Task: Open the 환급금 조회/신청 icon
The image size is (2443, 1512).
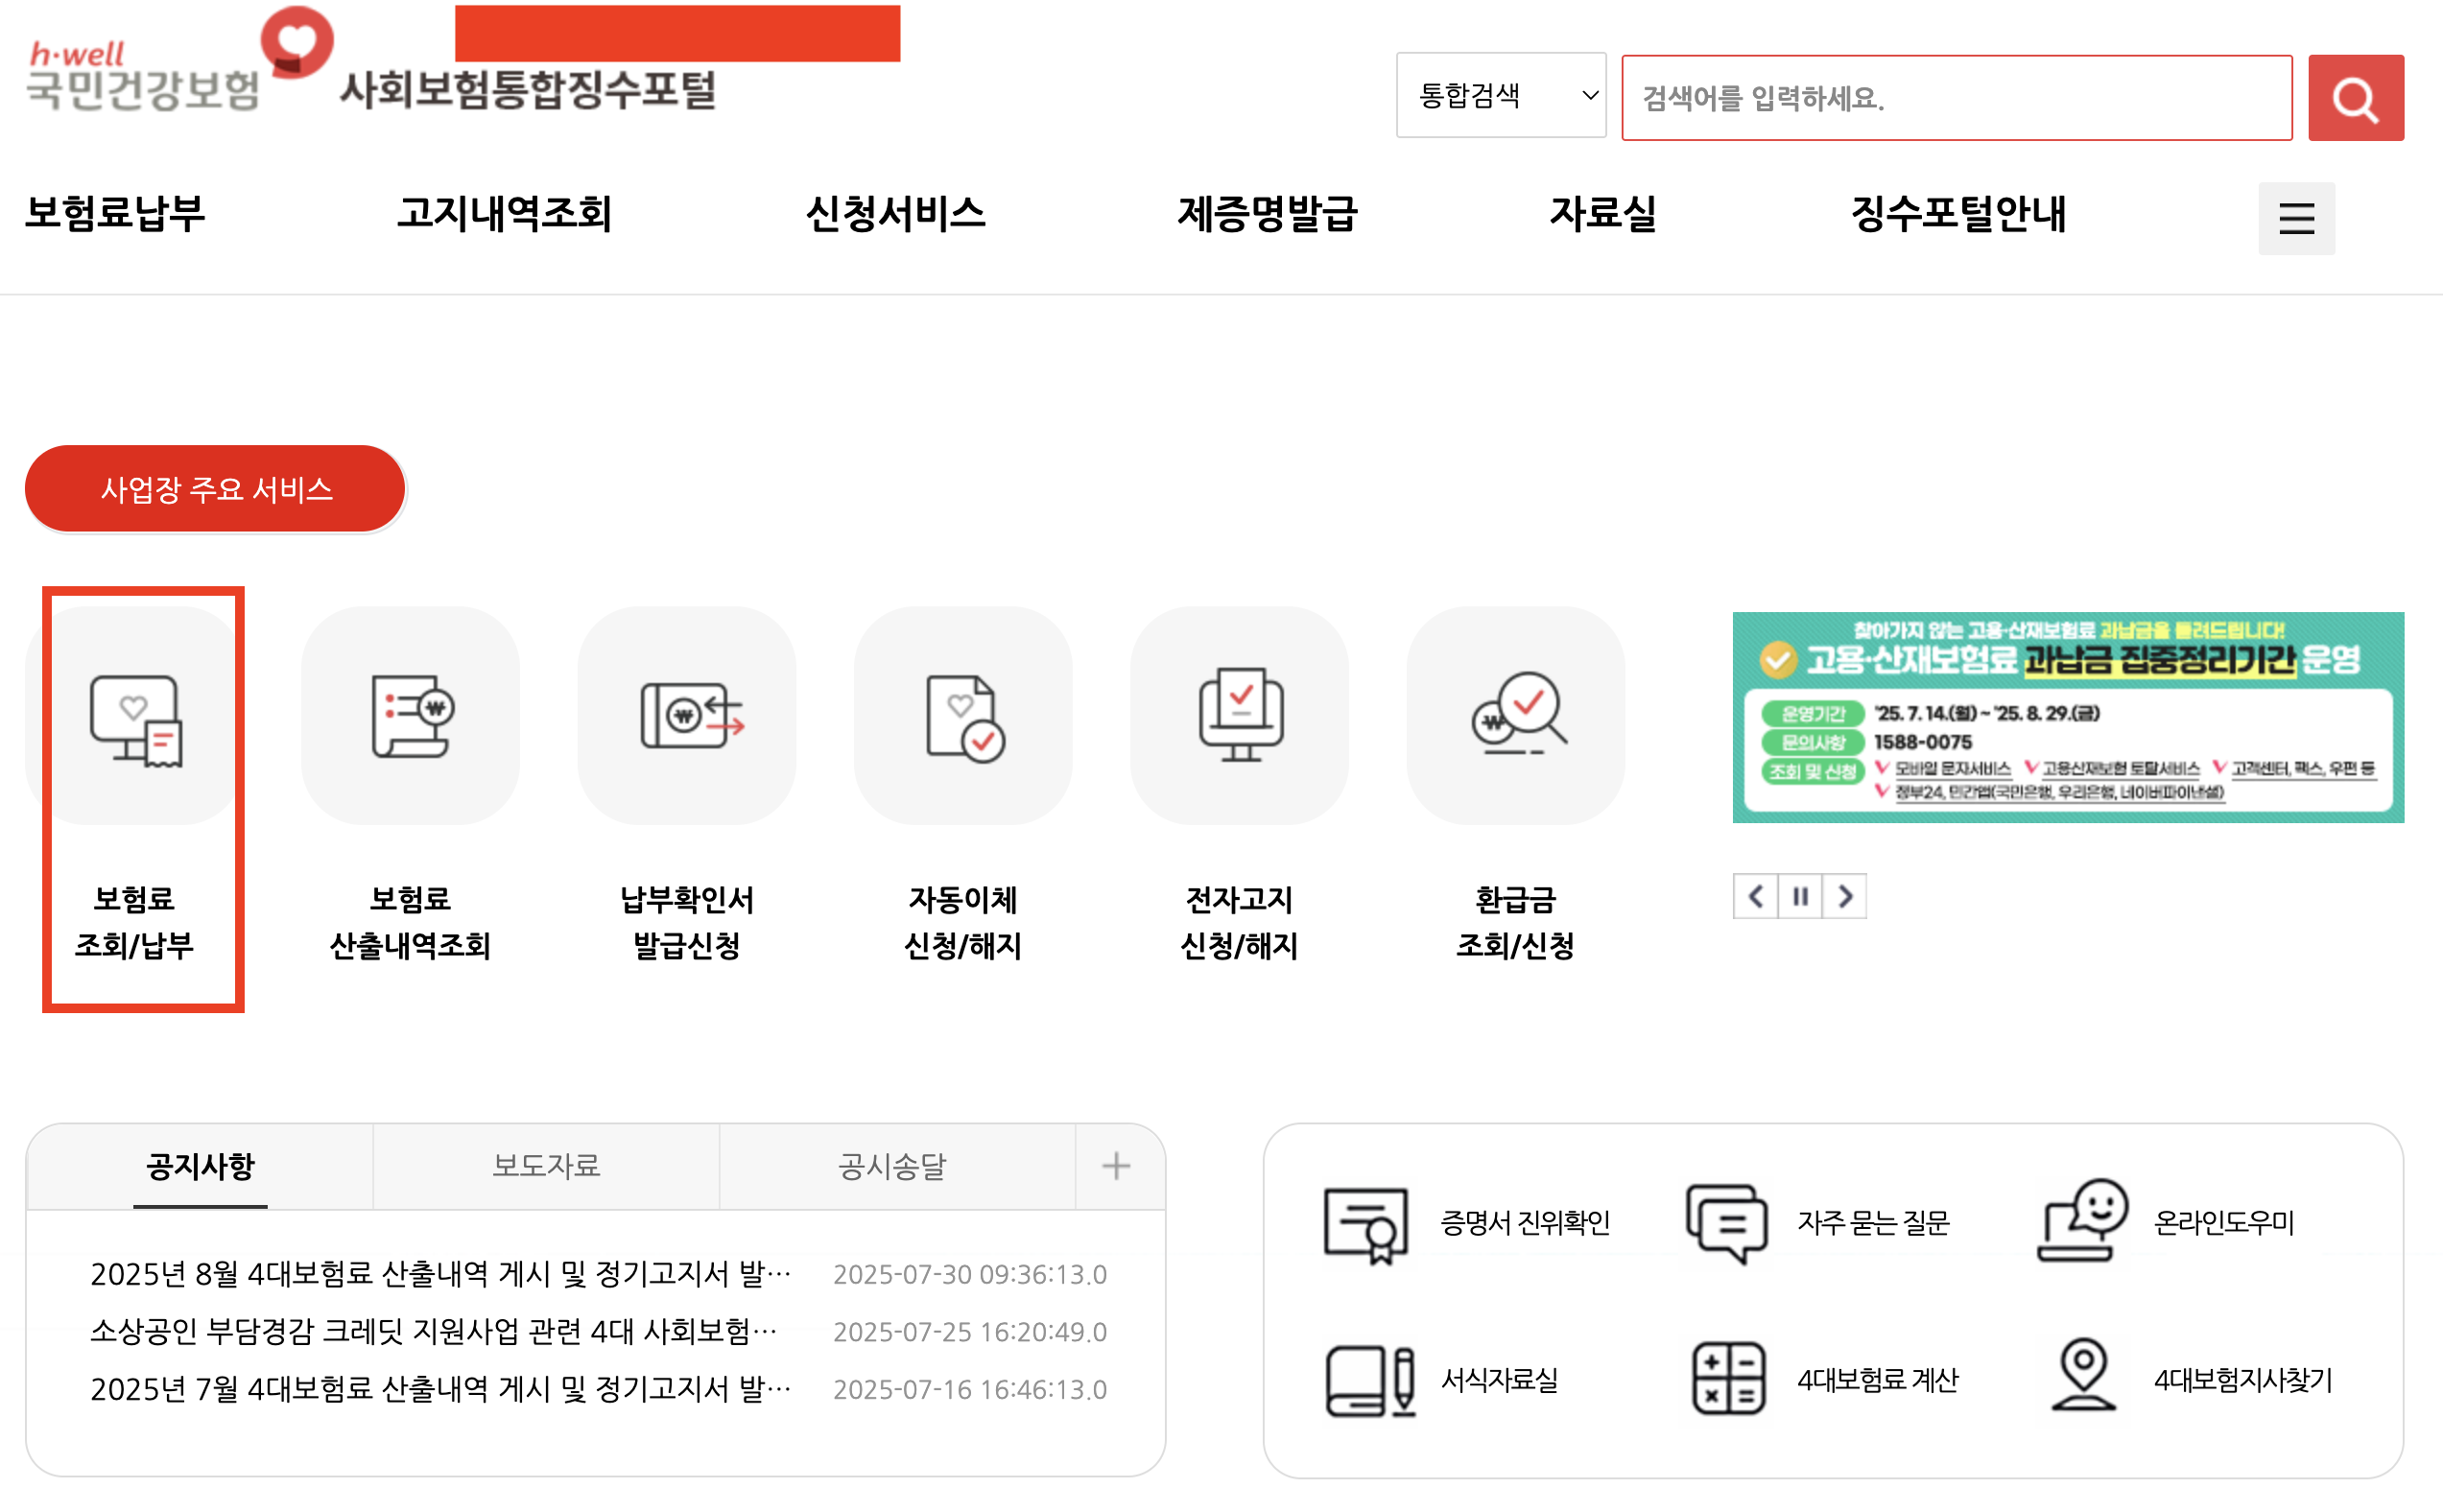Action: 1515,718
